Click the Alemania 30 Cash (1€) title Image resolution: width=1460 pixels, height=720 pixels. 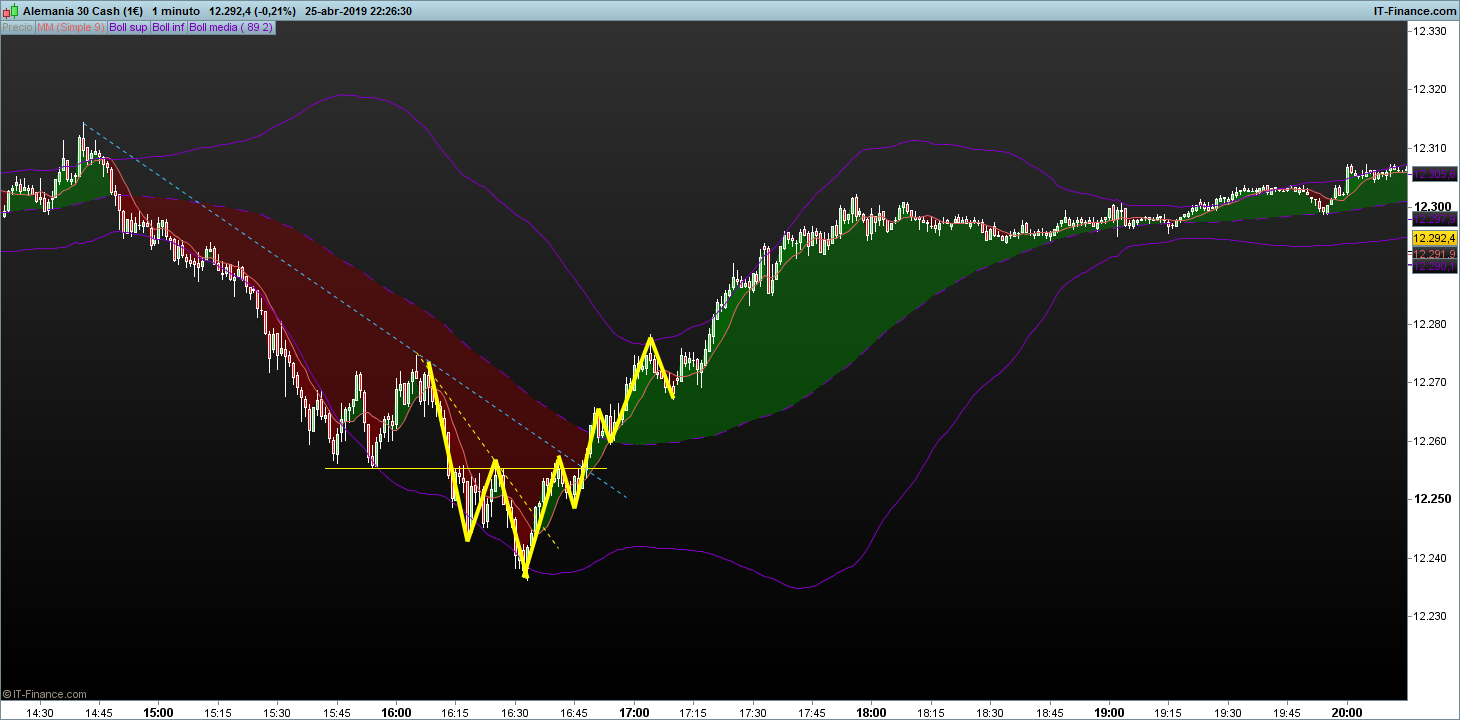[x=83, y=11]
